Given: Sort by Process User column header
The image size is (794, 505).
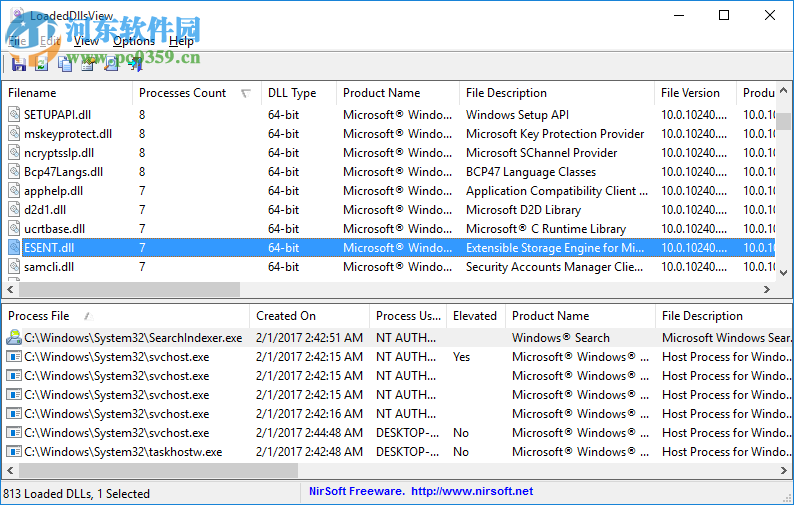Looking at the screenshot, I should click(x=408, y=316).
